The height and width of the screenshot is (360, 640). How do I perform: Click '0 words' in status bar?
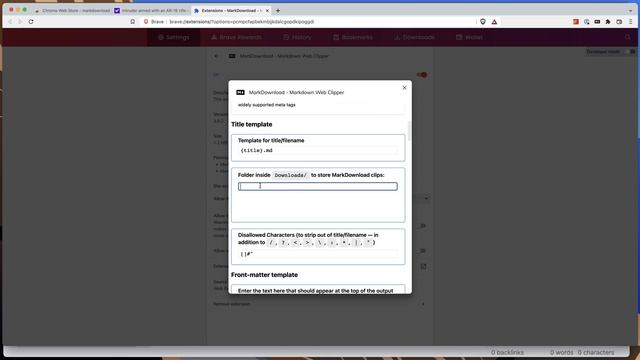[562, 352]
